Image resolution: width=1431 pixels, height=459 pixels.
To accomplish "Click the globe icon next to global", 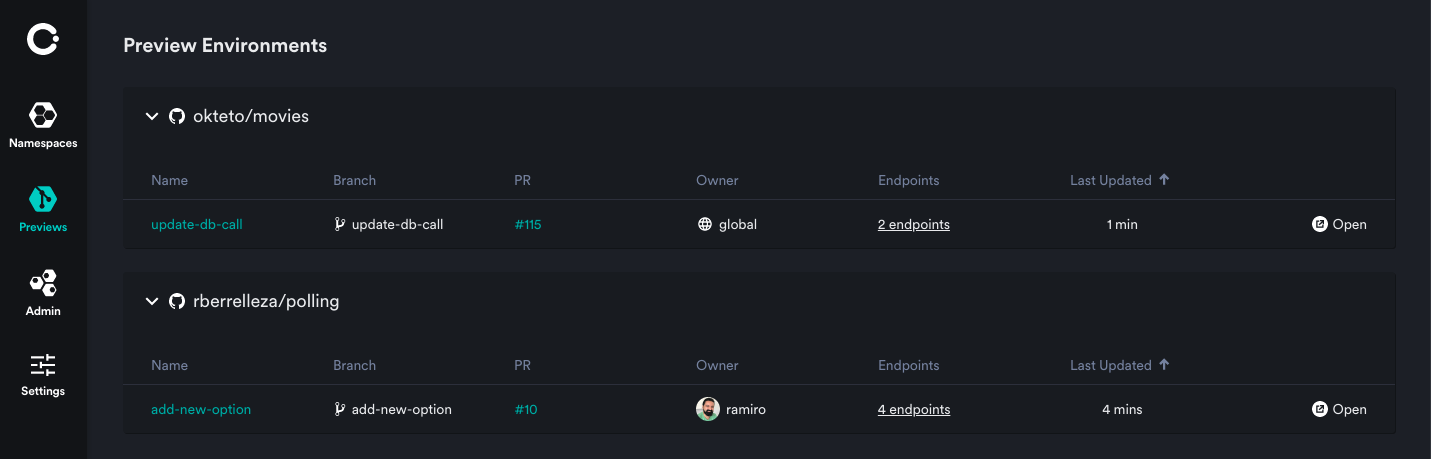I will [x=705, y=225].
